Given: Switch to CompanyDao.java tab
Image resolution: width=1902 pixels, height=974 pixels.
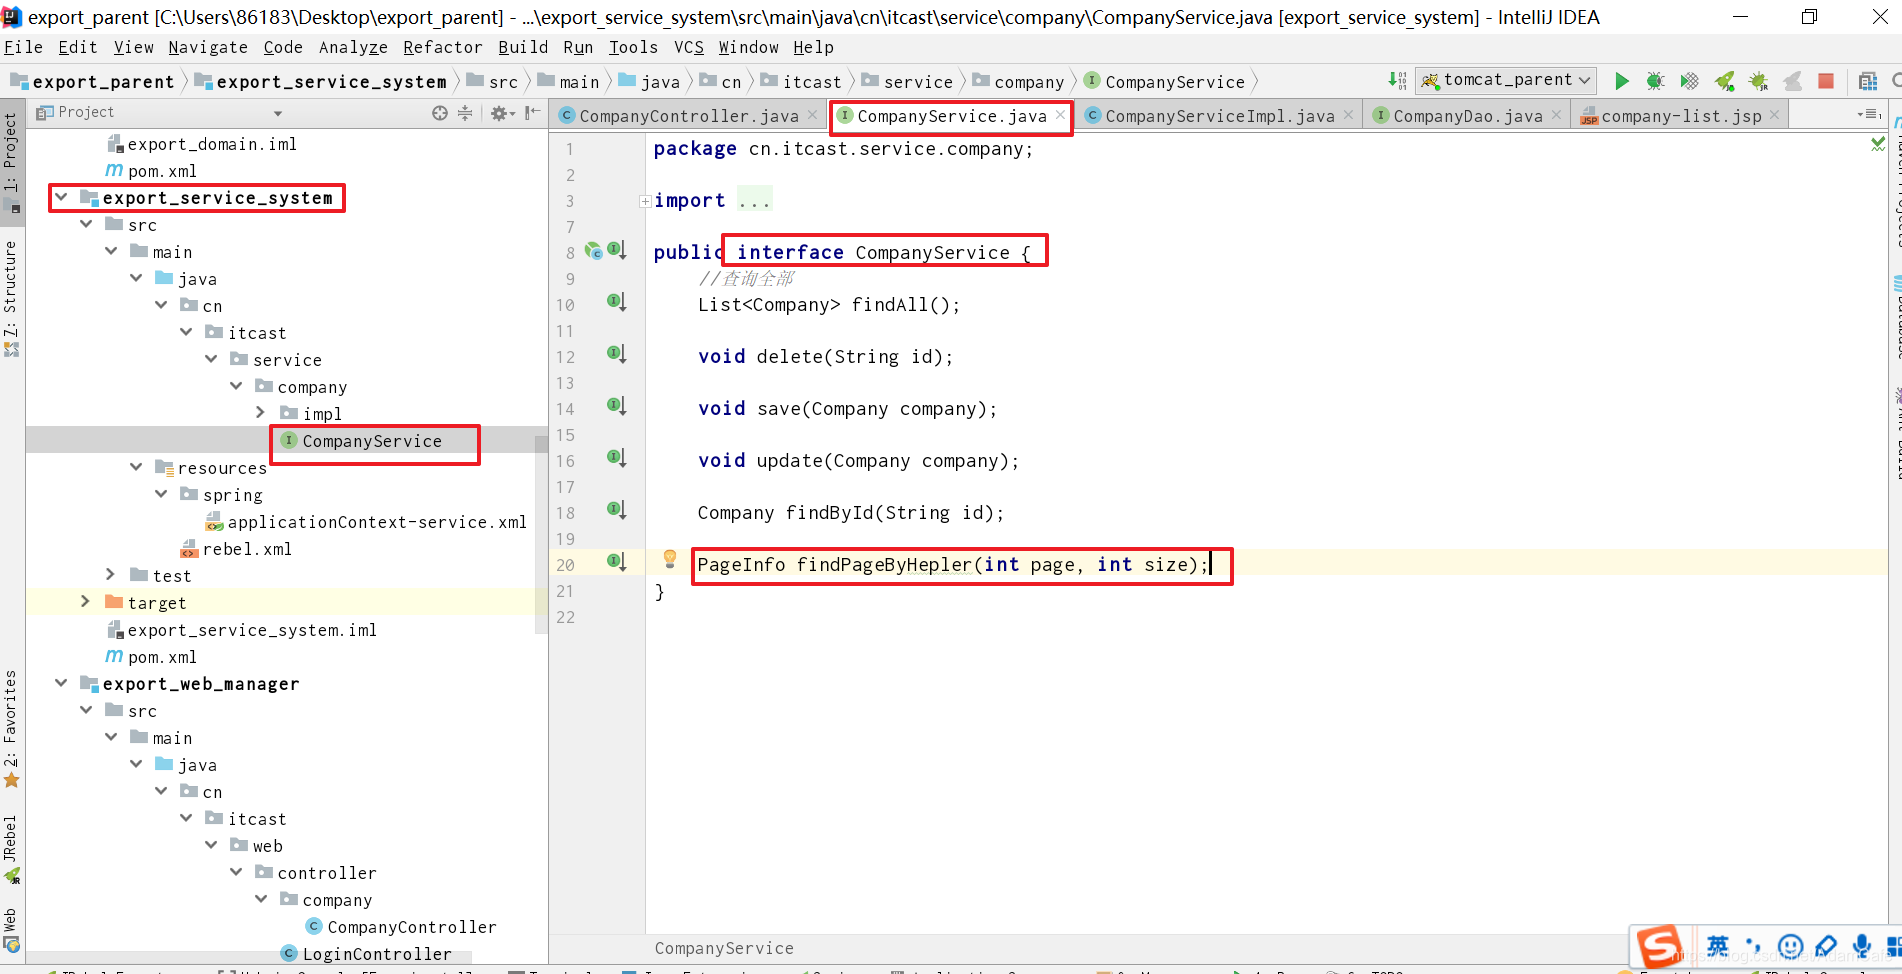Looking at the screenshot, I should coord(1468,116).
